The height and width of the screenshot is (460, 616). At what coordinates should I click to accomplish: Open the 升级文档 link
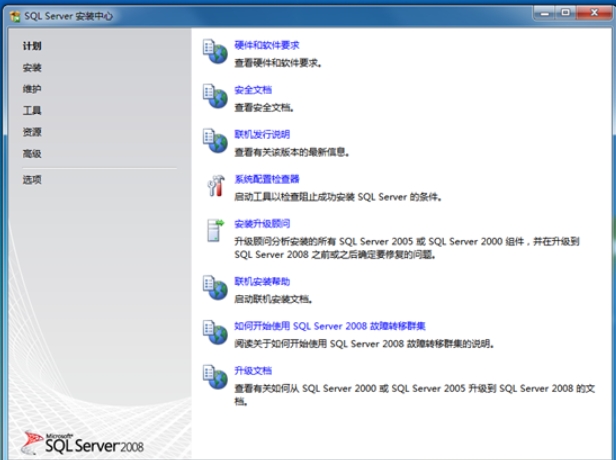[253, 371]
